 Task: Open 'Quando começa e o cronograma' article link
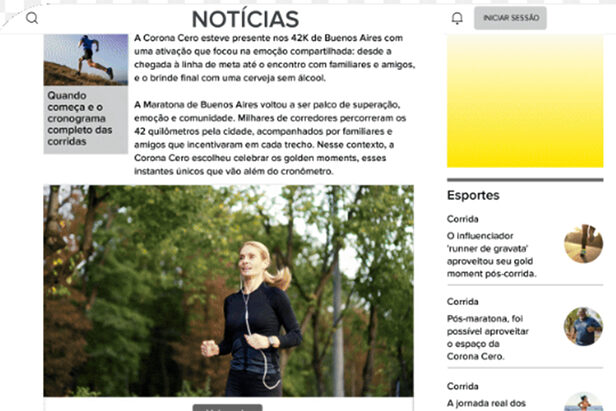tap(80, 118)
